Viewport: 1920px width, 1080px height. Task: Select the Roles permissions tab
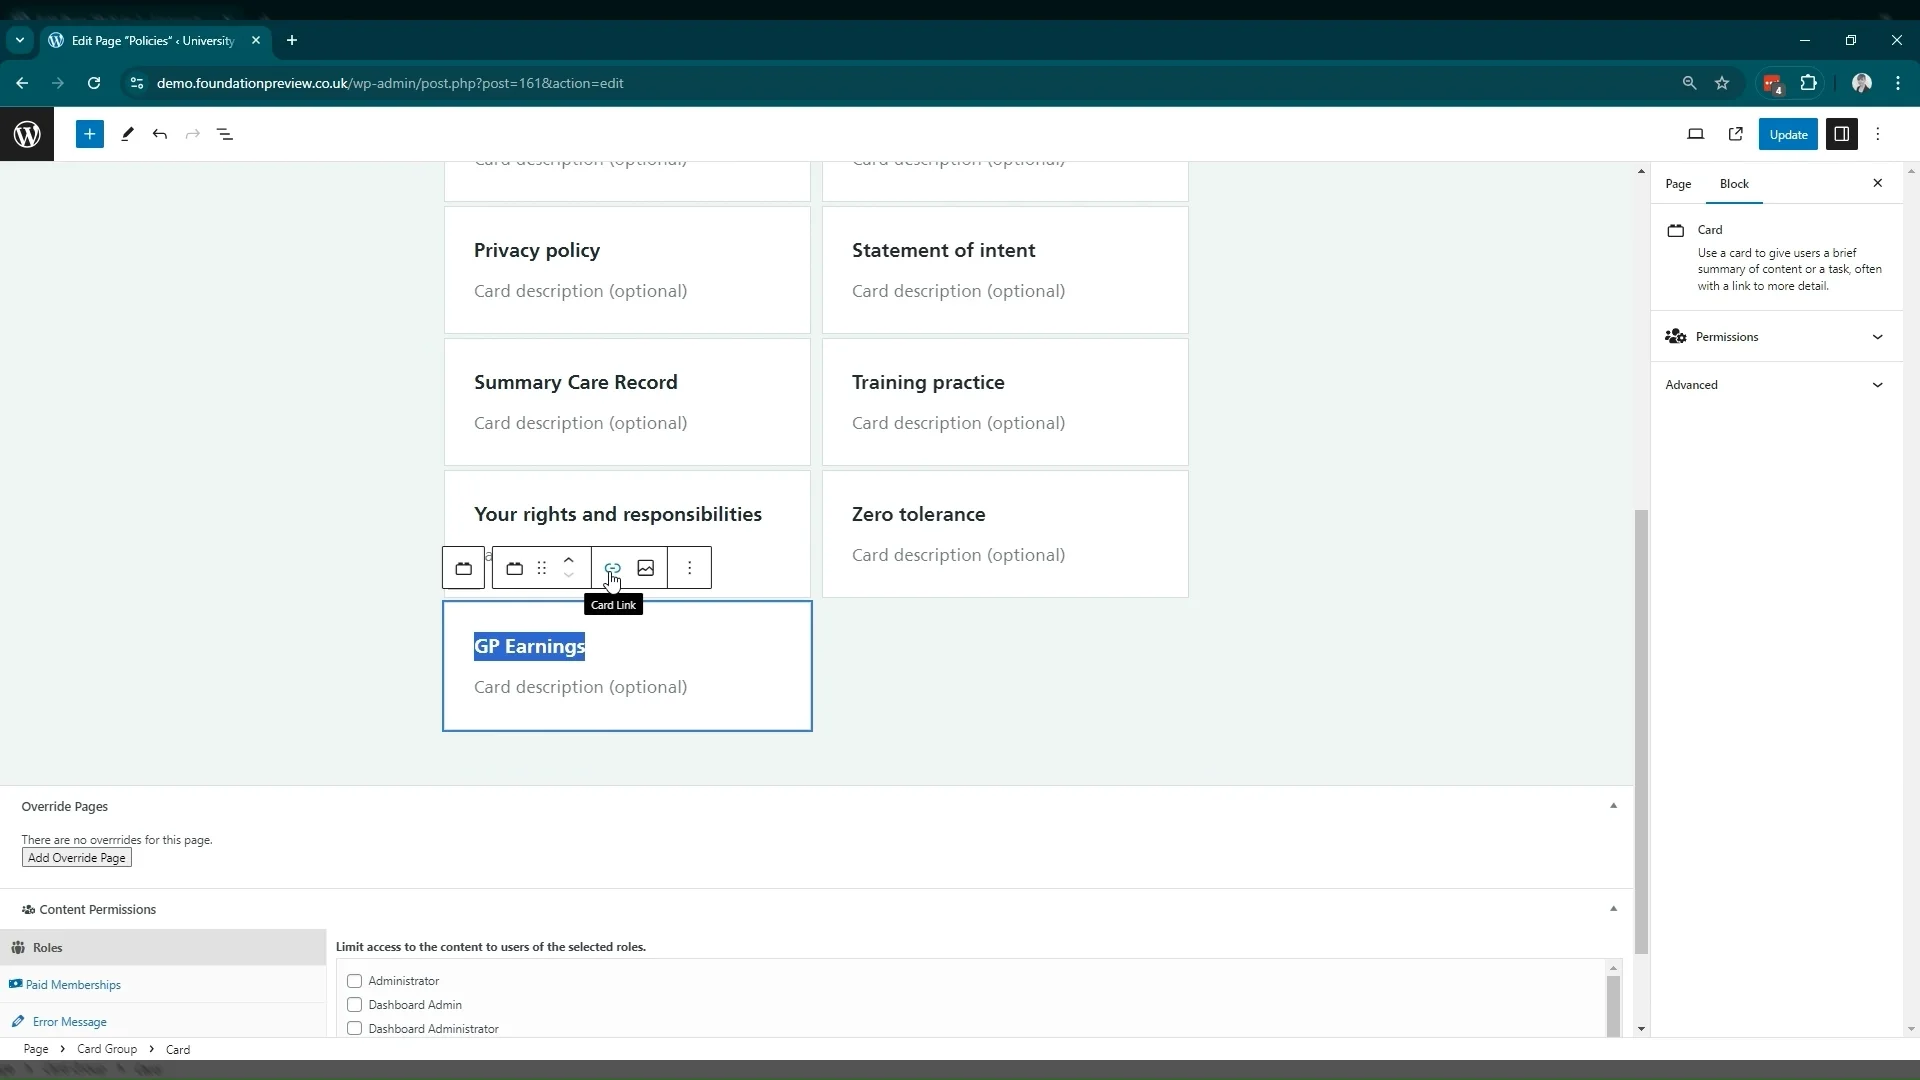[163, 948]
